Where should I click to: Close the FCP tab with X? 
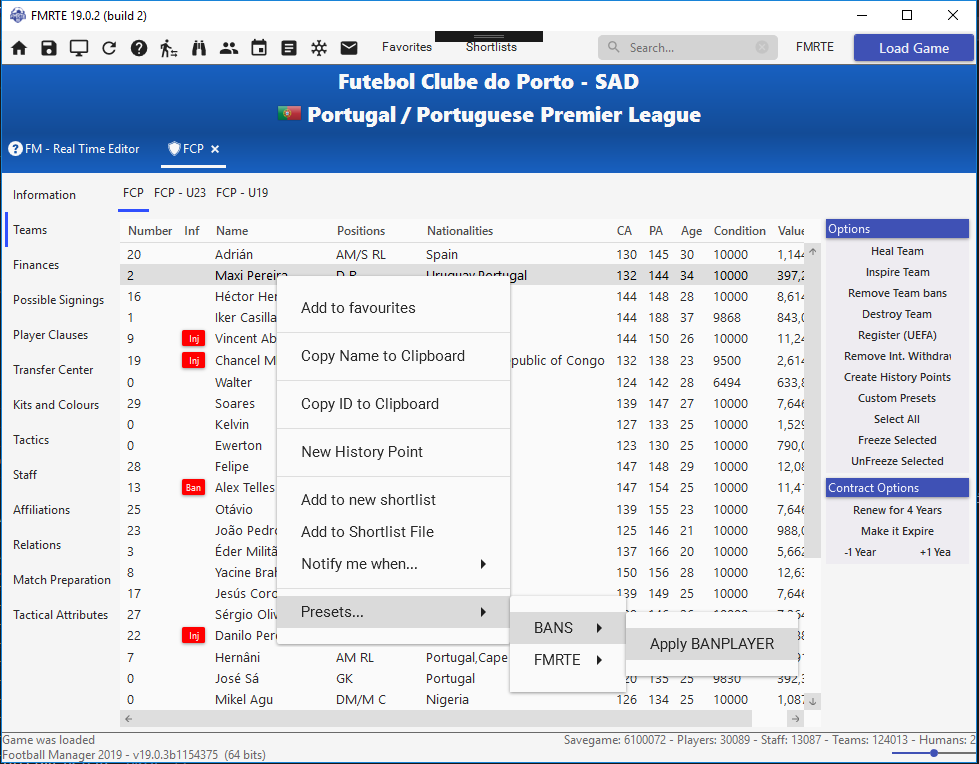215,149
